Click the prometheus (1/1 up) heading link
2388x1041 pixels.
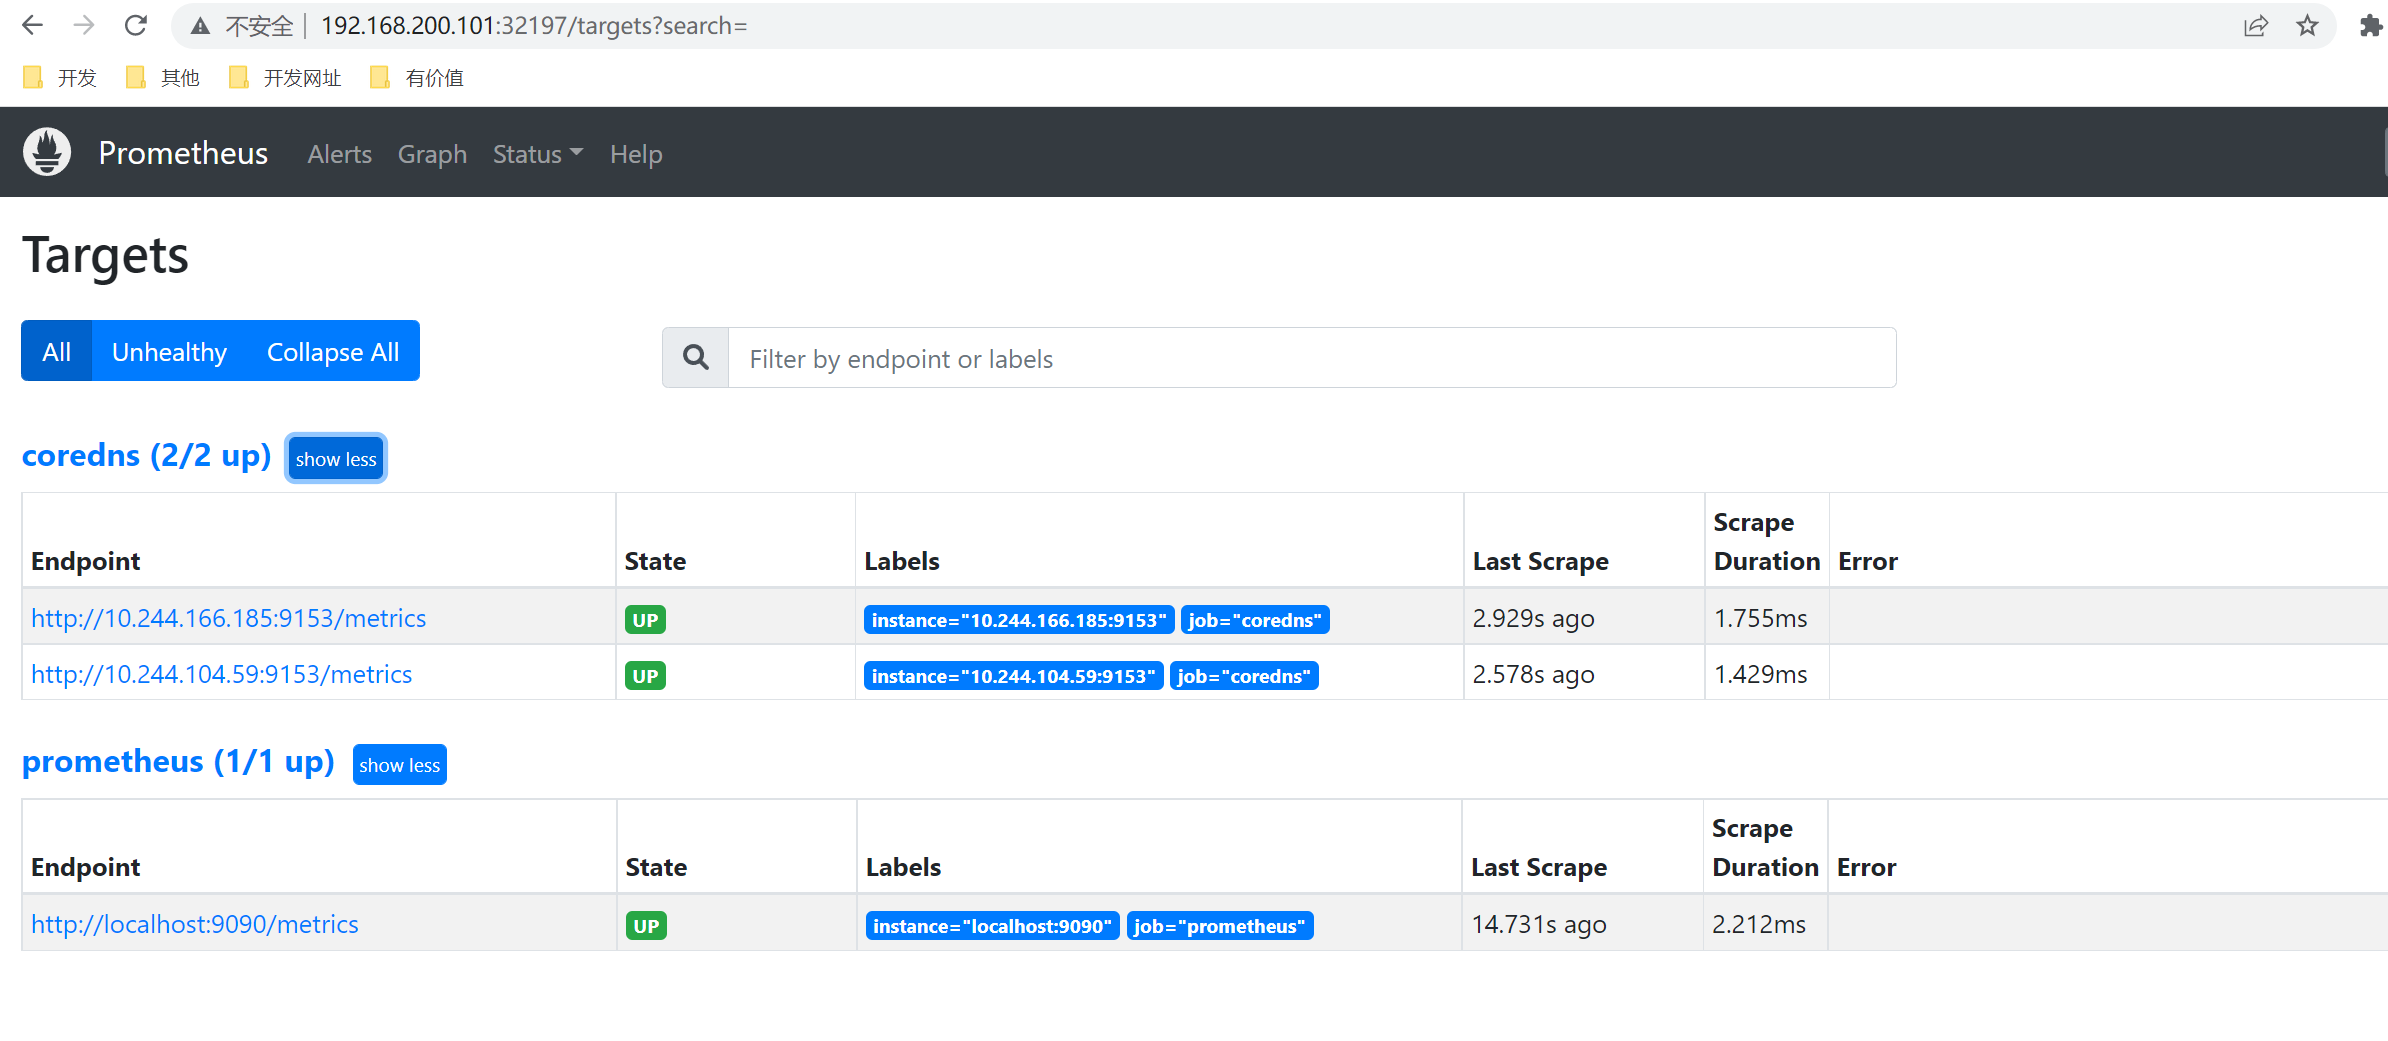tap(178, 761)
